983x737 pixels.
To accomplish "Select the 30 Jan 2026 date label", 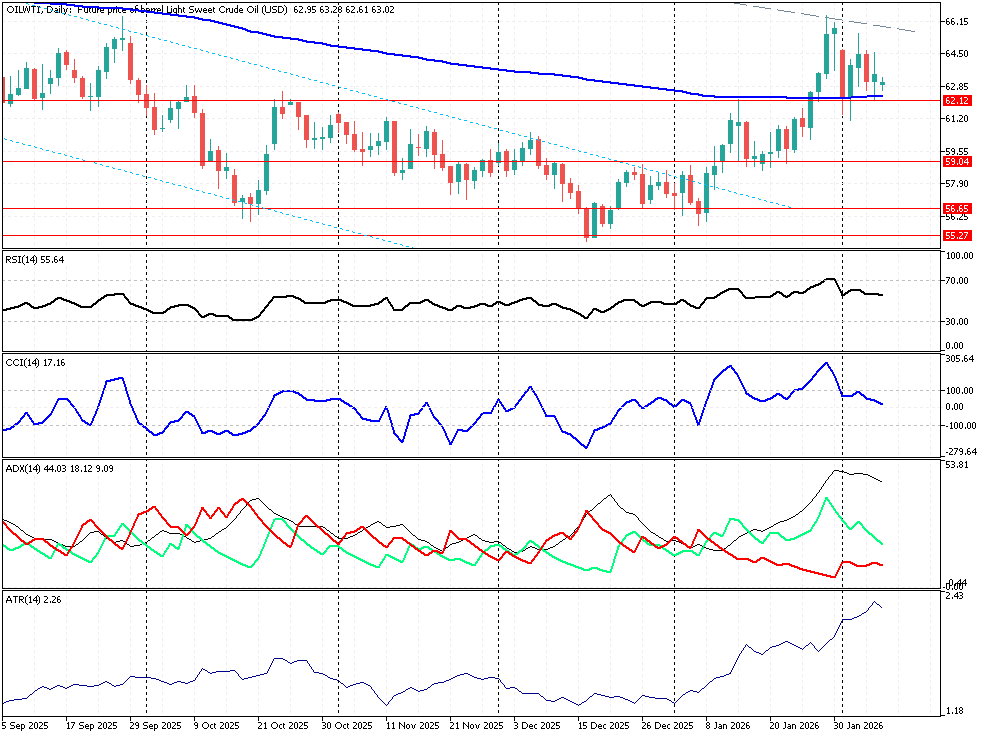I will [859, 725].
